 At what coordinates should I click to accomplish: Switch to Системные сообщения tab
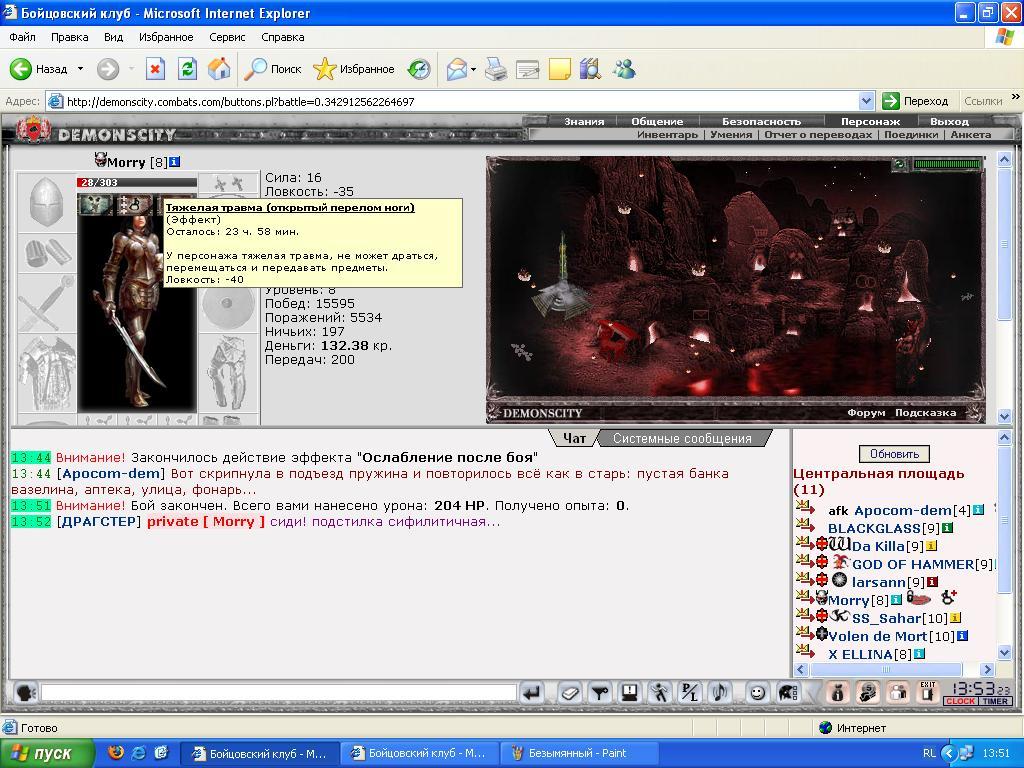(x=682, y=439)
